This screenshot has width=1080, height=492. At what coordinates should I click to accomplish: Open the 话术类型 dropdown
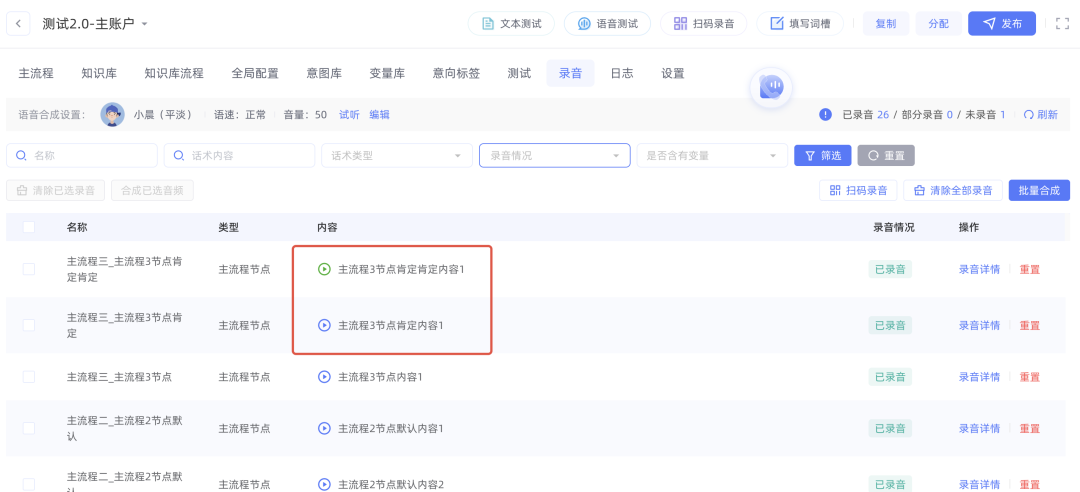click(396, 155)
